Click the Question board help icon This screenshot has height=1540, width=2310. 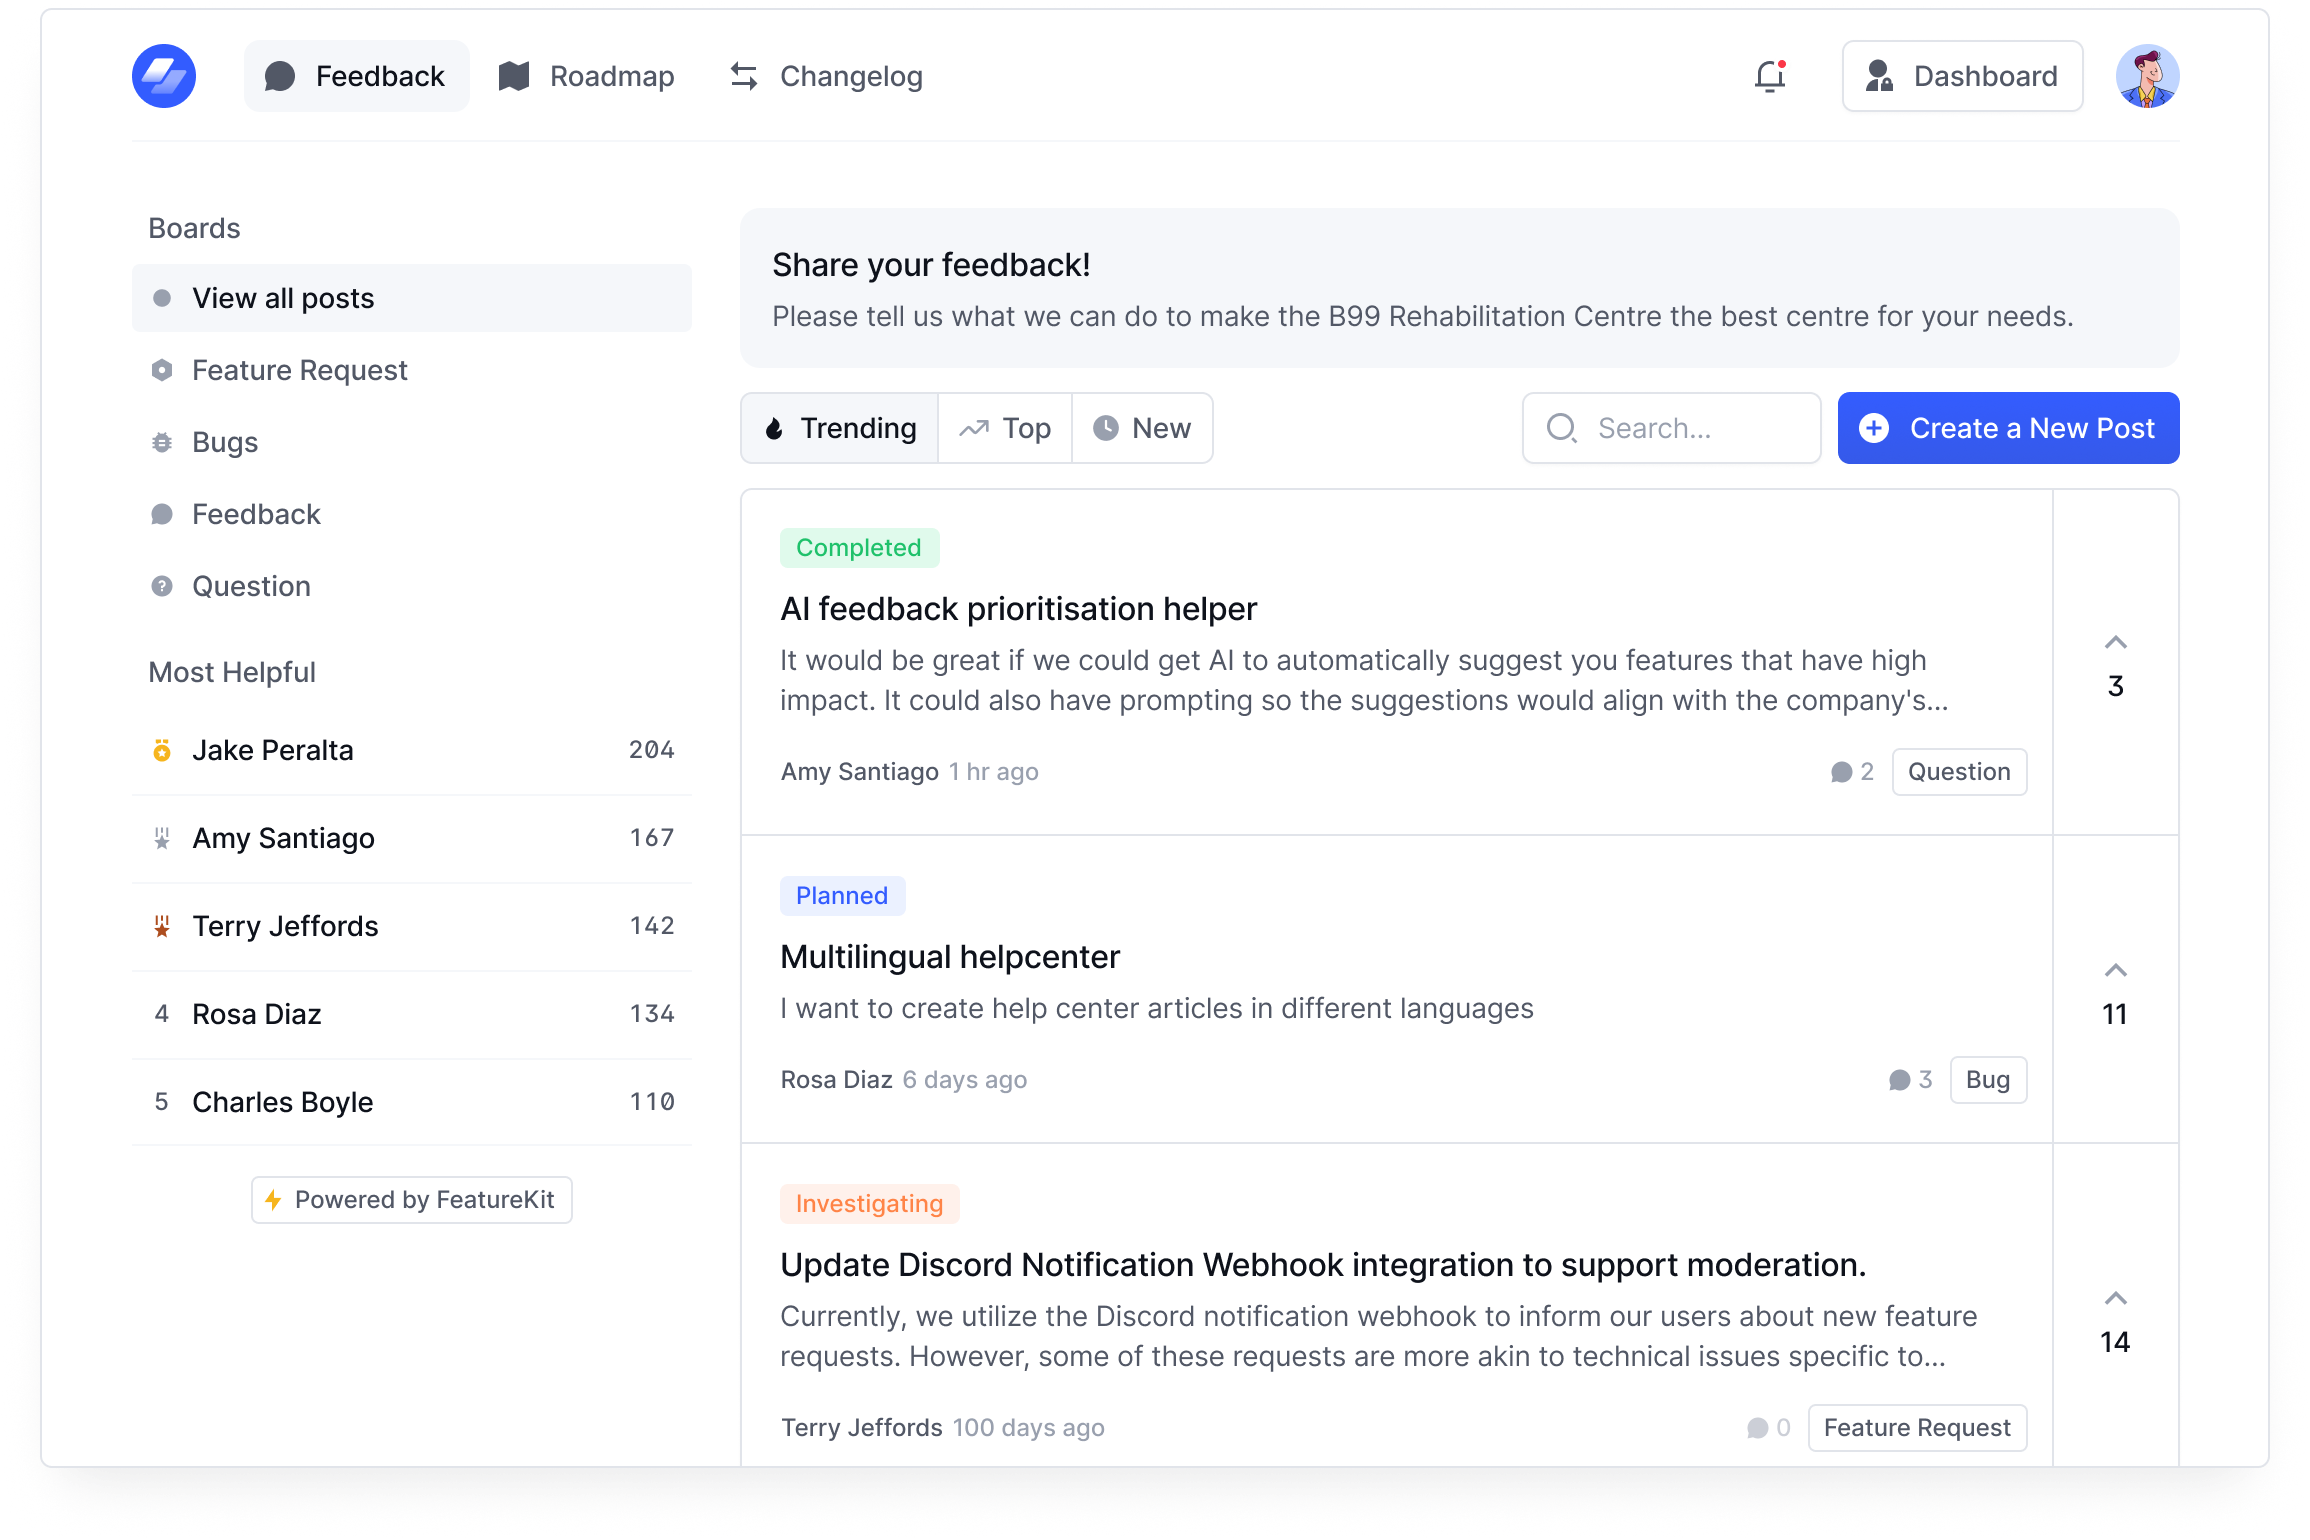163,586
